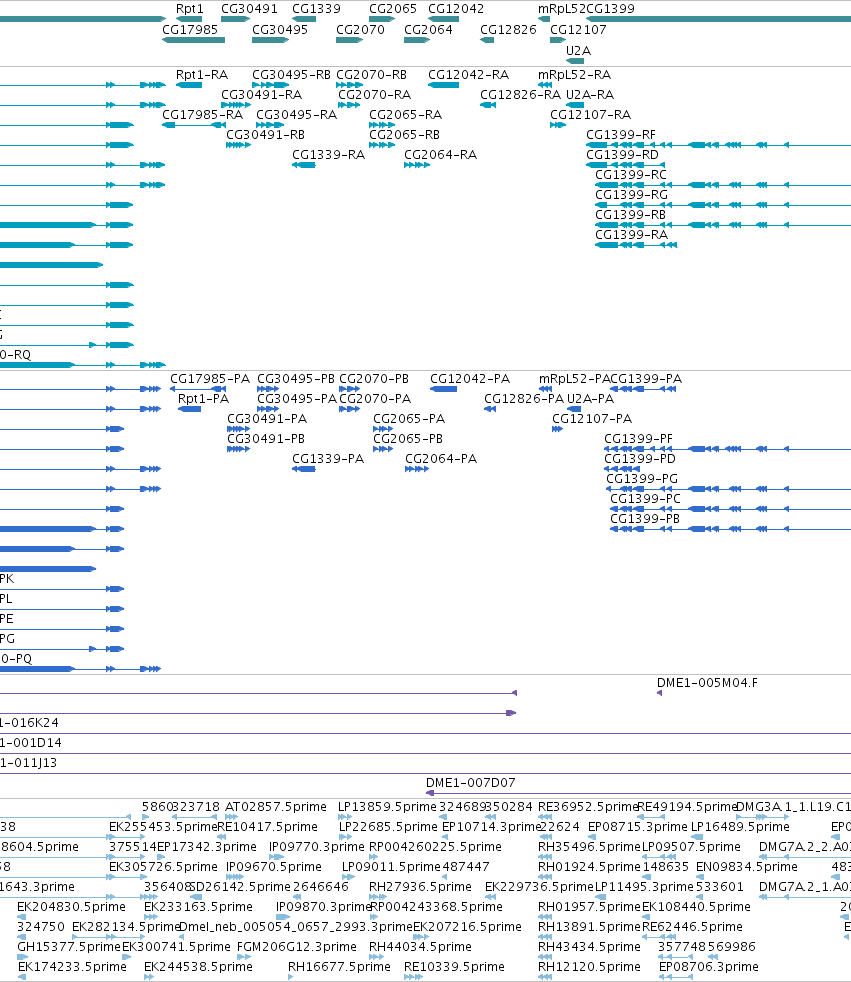Select transcript CG1399-RD label
Image resolution: width=851 pixels, height=982 pixels.
coord(622,155)
